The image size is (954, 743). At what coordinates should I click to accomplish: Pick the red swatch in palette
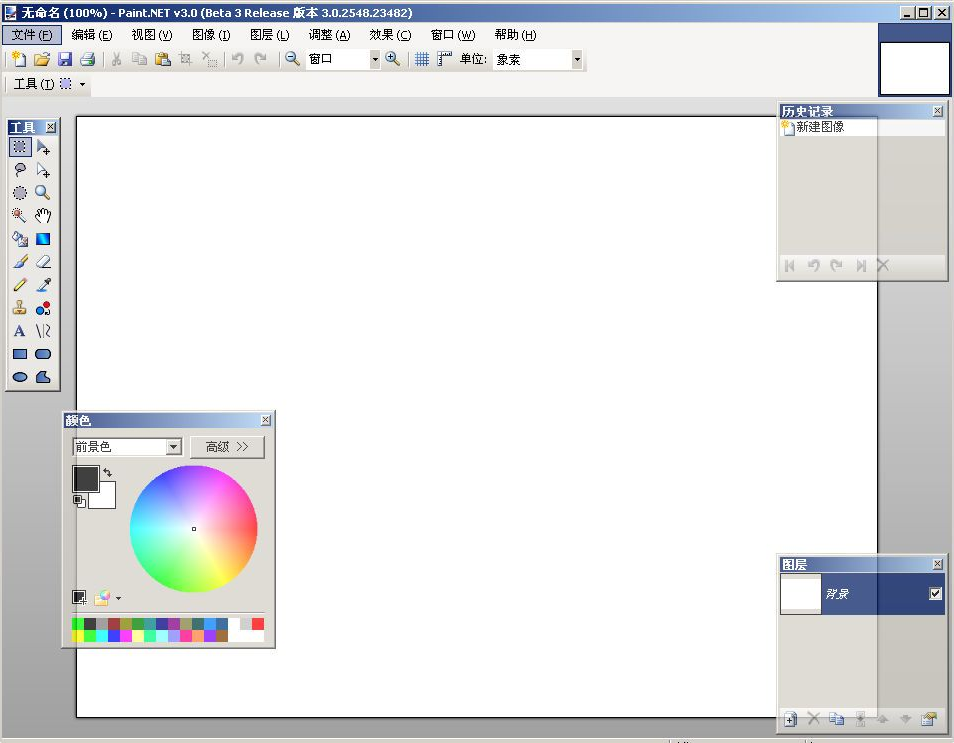tap(258, 624)
